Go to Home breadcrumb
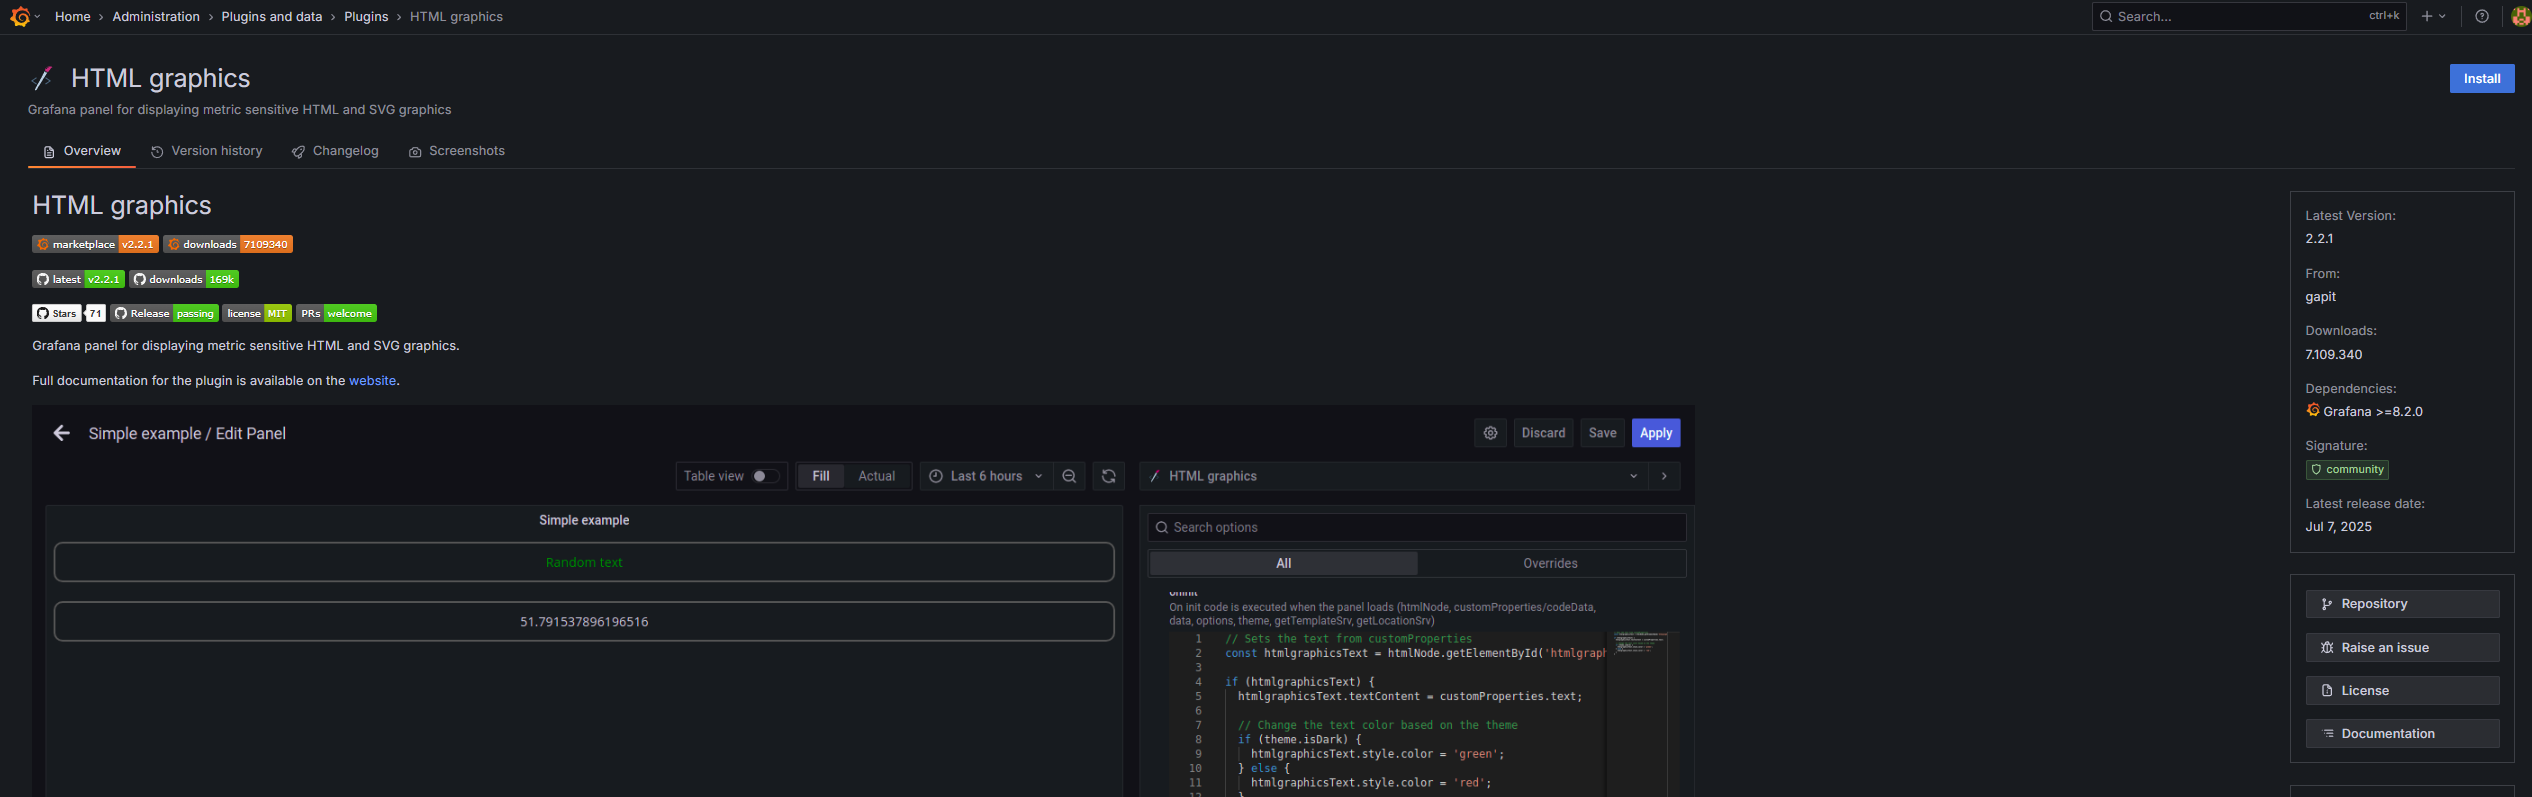 coord(72,16)
